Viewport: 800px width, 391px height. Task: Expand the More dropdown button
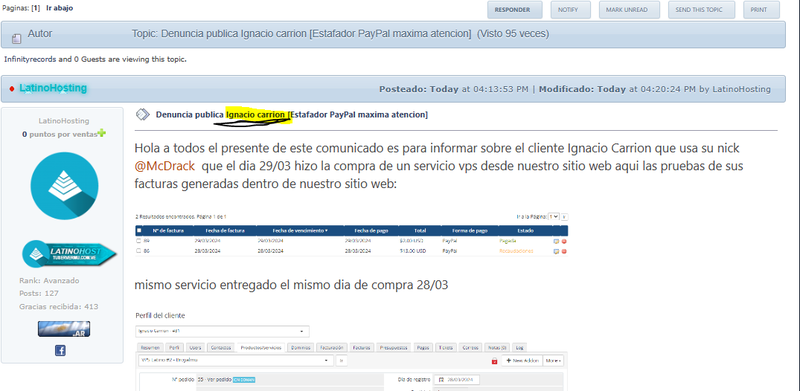(x=553, y=360)
